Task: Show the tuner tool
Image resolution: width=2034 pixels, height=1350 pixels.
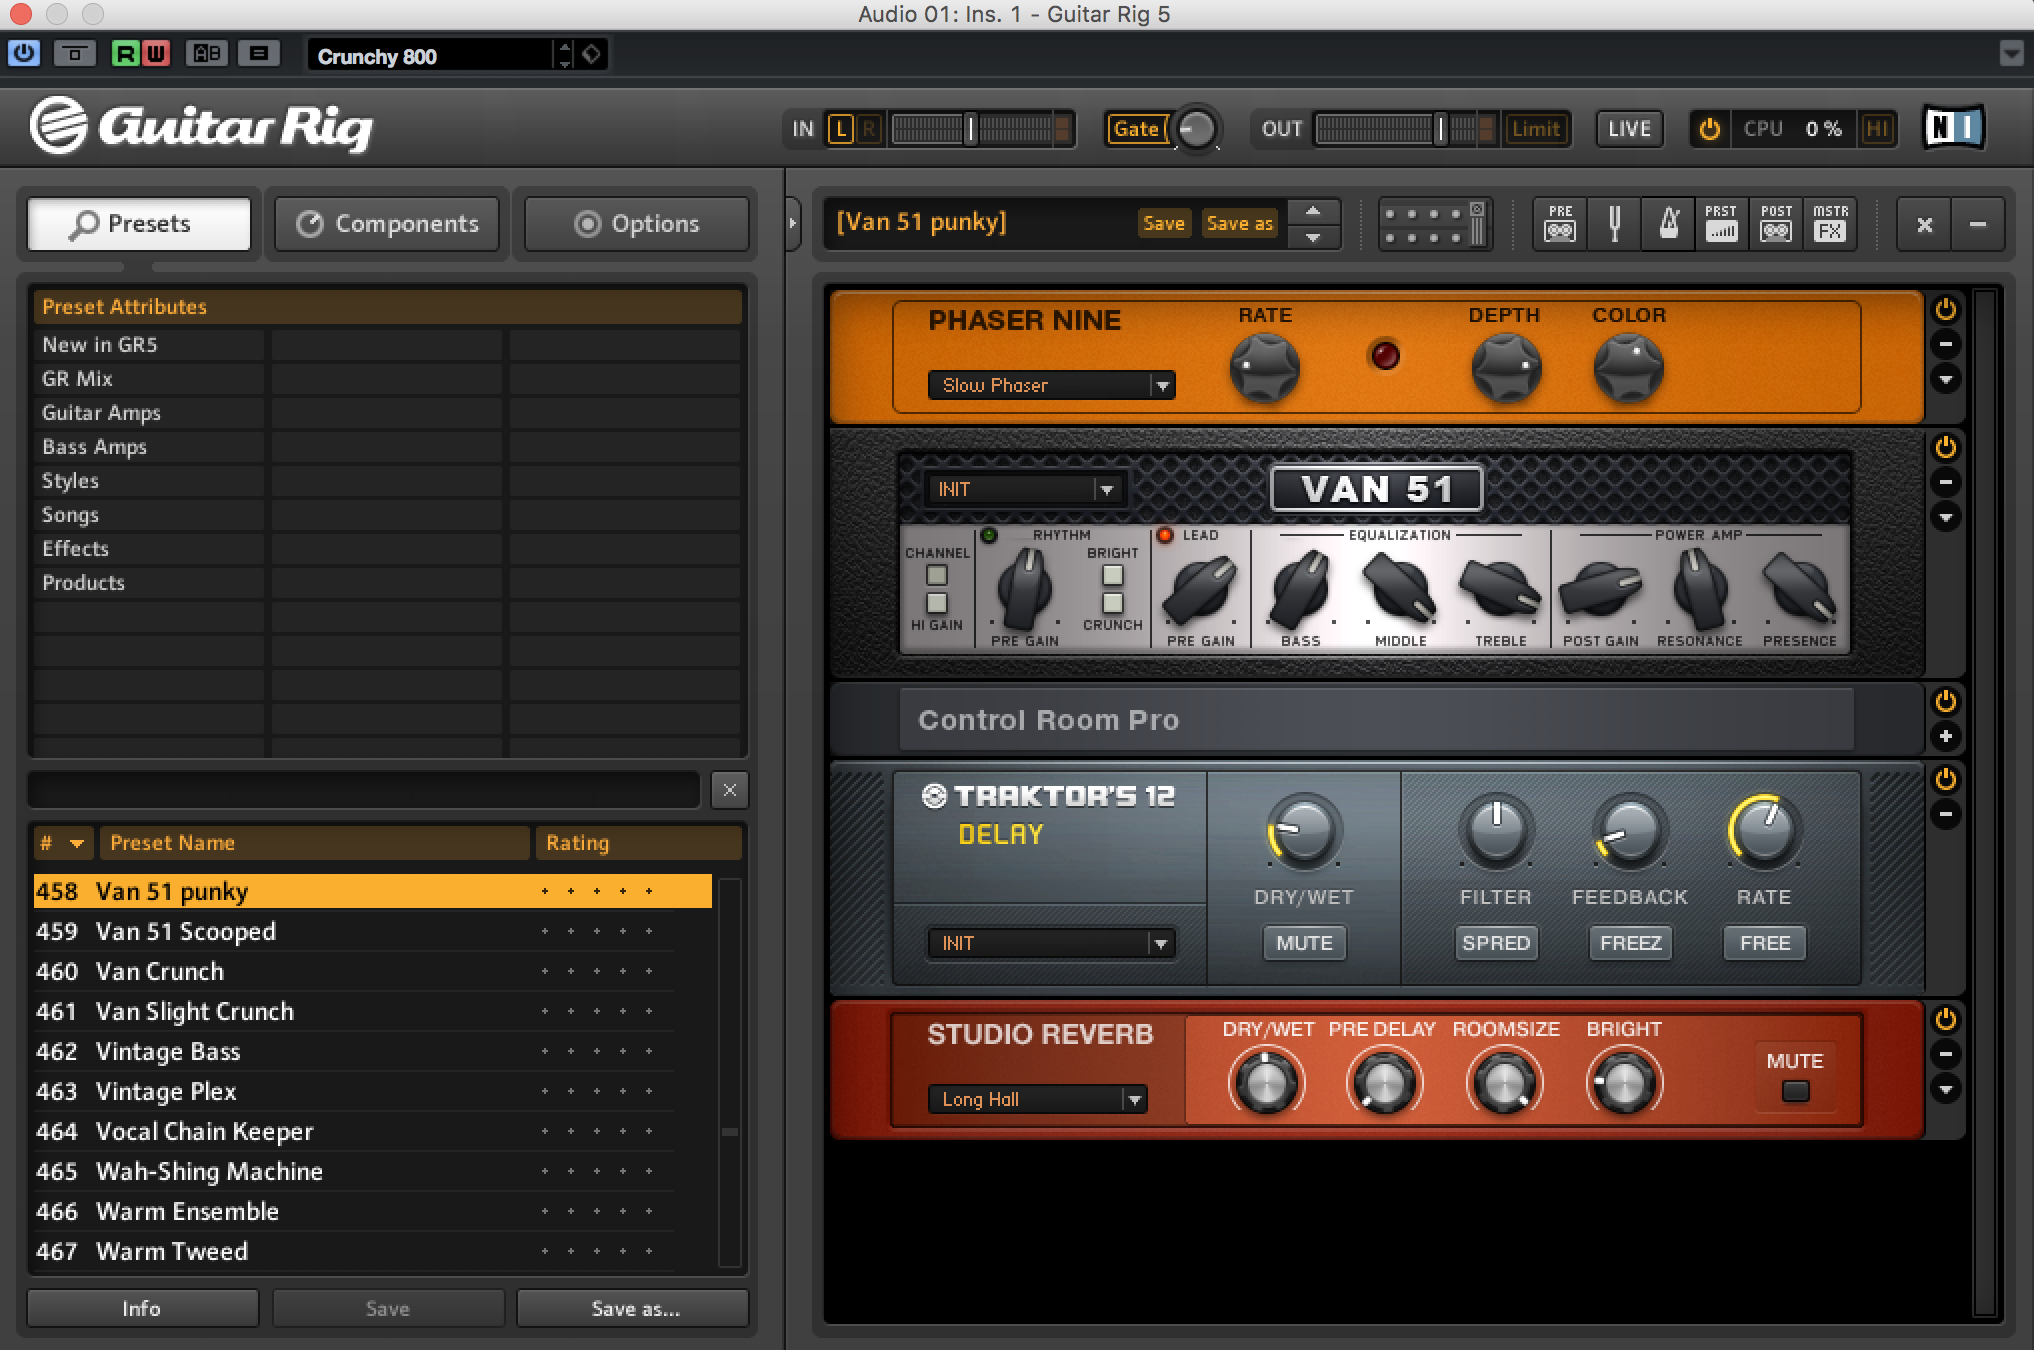Action: [x=1614, y=223]
